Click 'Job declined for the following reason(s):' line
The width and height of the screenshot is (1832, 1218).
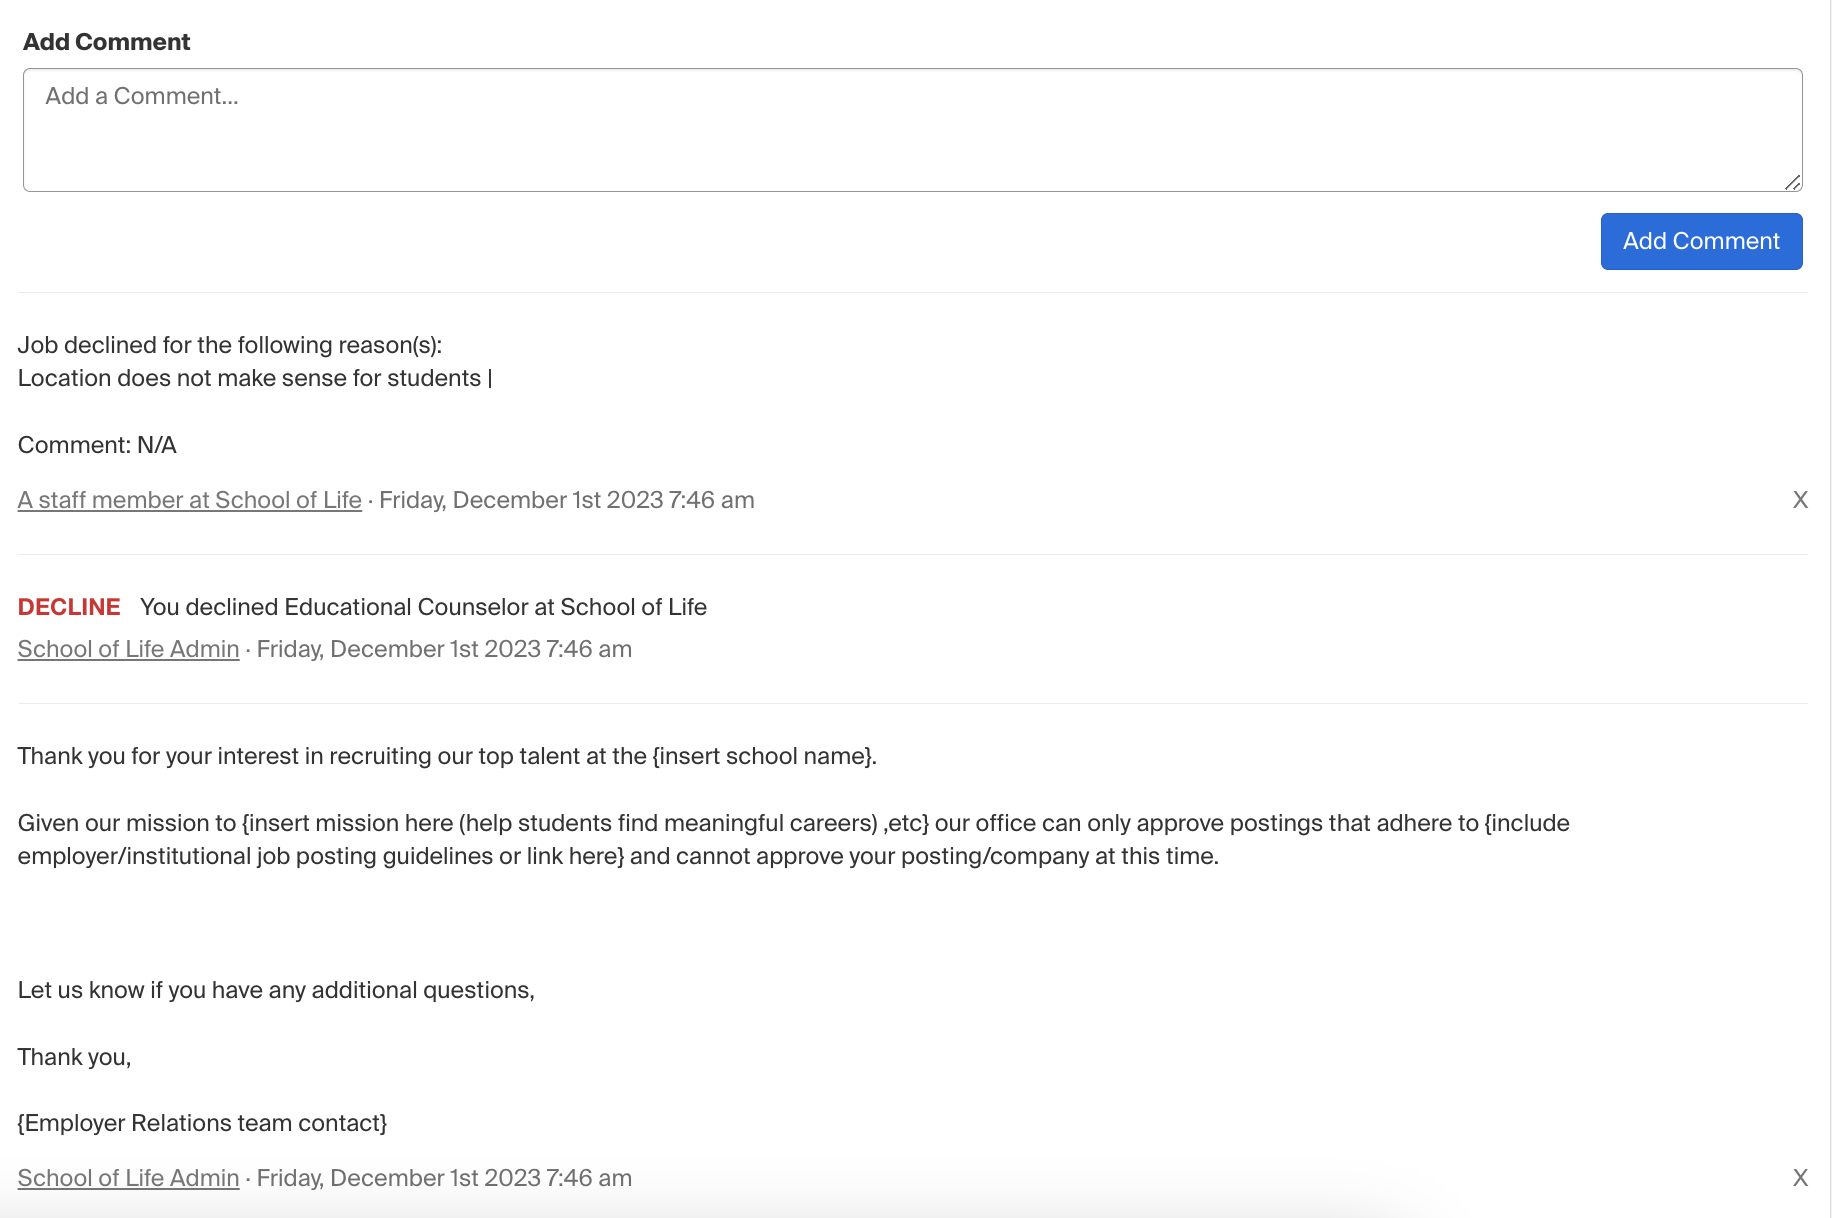pyautogui.click(x=231, y=344)
